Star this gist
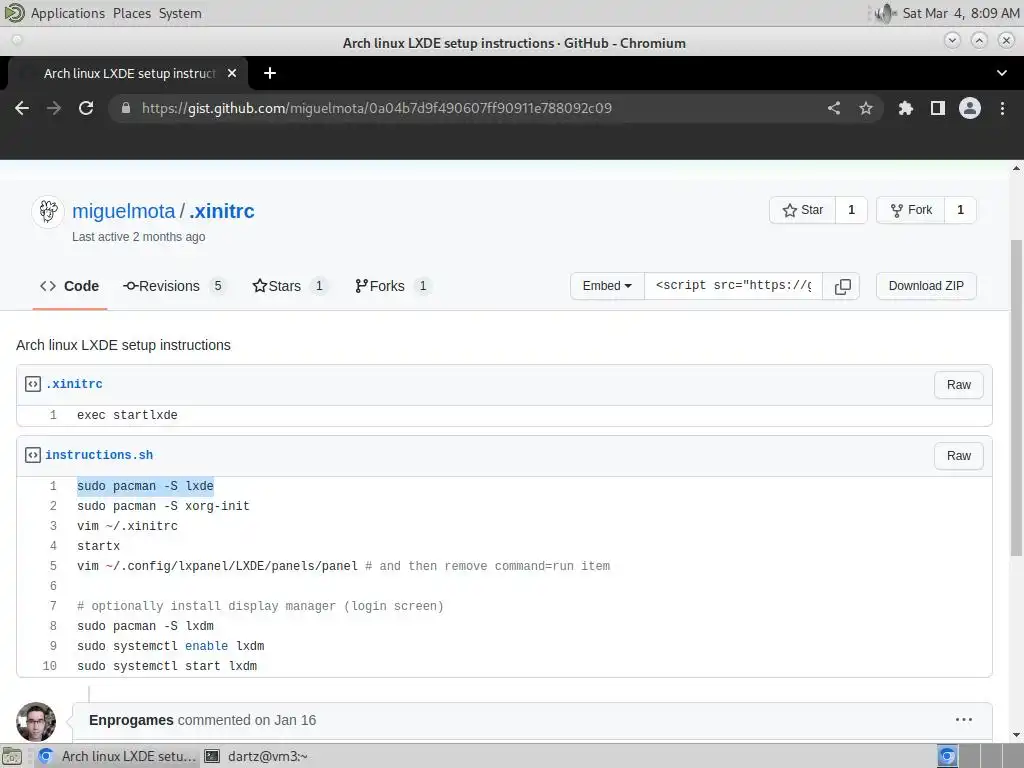Image resolution: width=1024 pixels, height=768 pixels. coord(803,210)
